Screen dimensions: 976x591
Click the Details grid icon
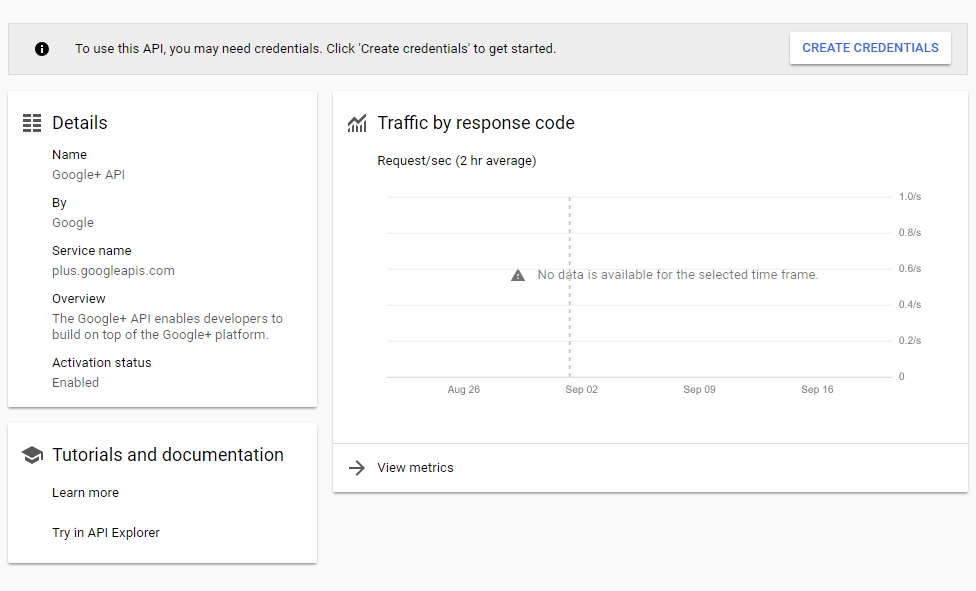pos(32,123)
